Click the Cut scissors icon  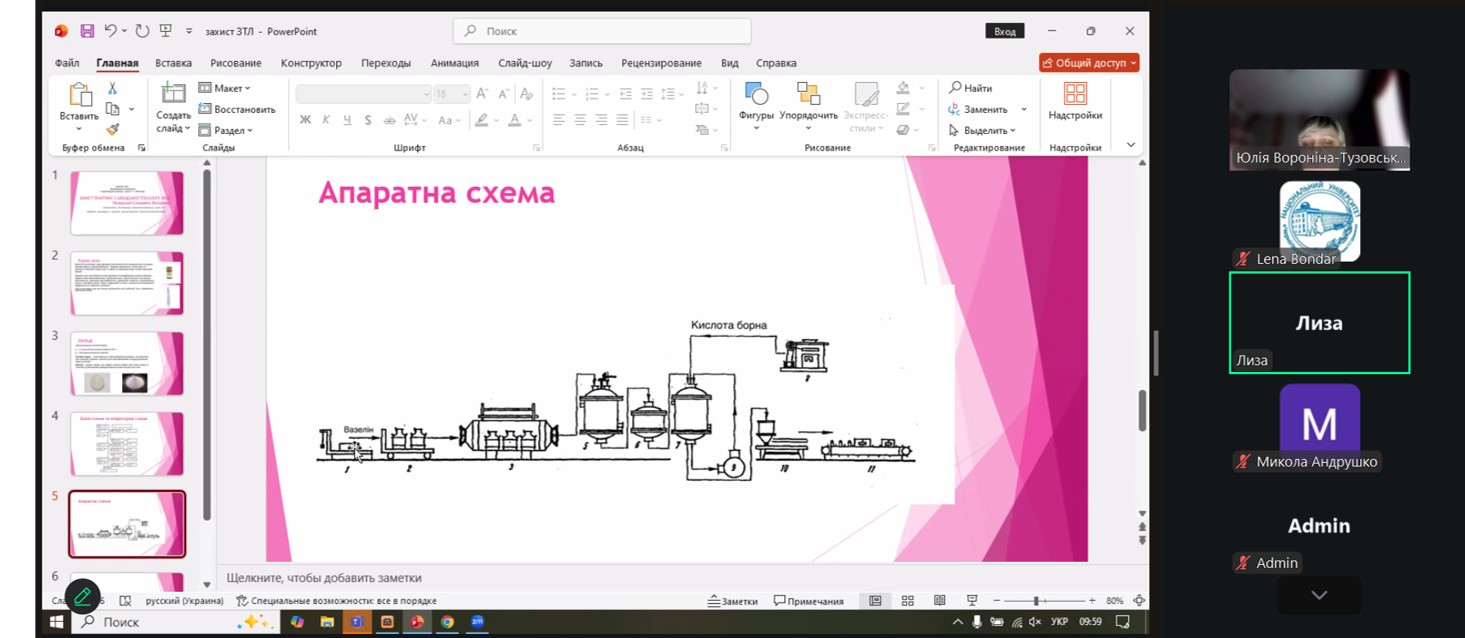112,89
